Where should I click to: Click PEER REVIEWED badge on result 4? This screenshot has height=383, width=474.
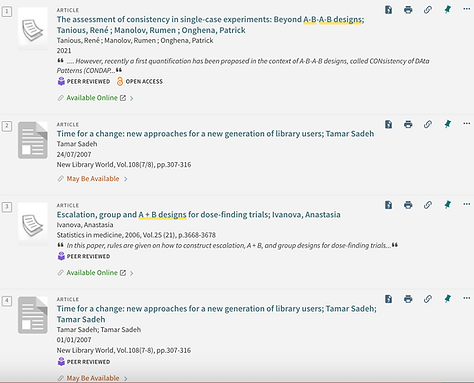coord(84,362)
